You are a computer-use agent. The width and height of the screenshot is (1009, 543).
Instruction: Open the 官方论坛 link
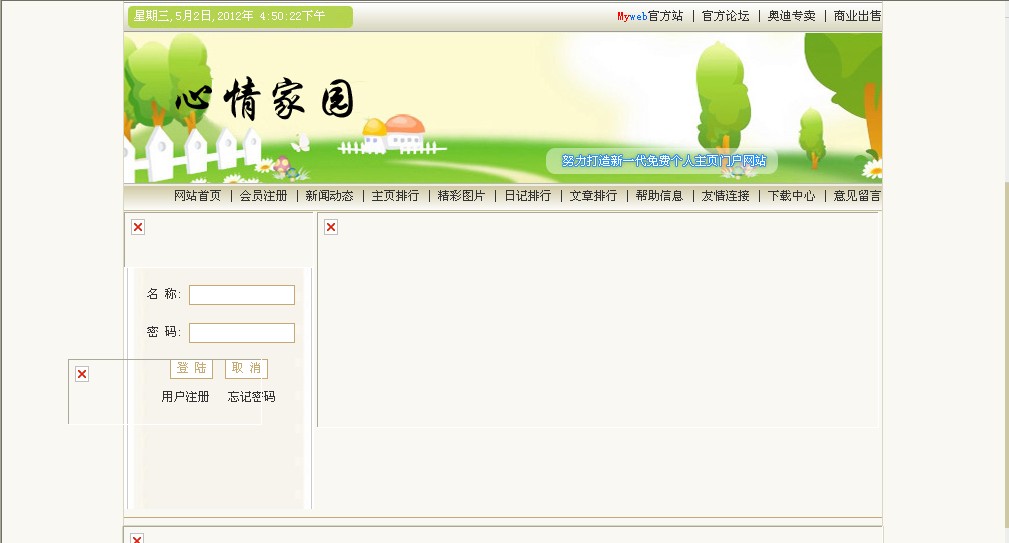pyautogui.click(x=725, y=16)
